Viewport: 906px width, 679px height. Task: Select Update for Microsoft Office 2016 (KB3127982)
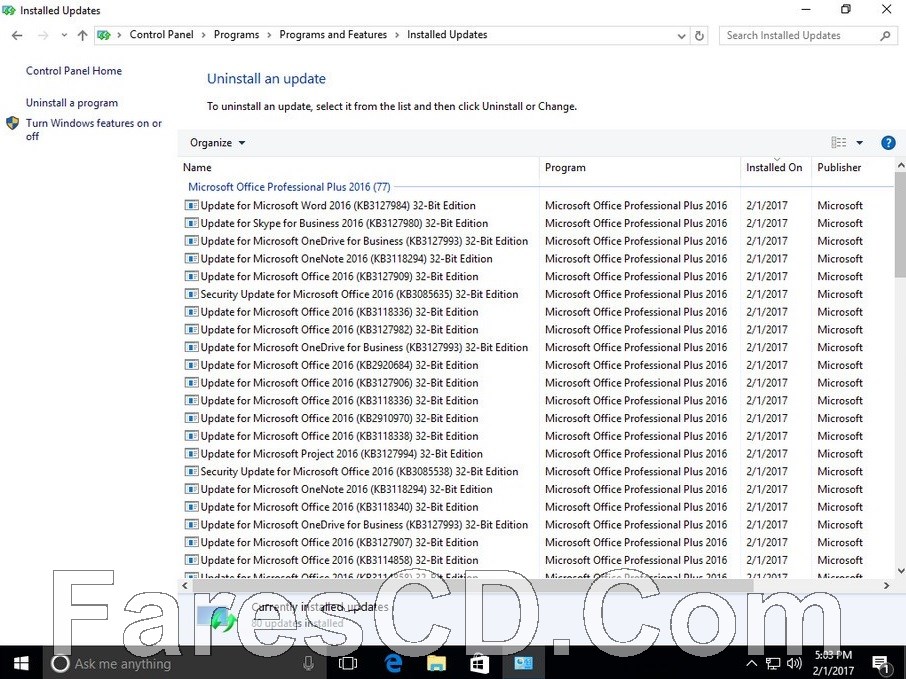click(339, 330)
